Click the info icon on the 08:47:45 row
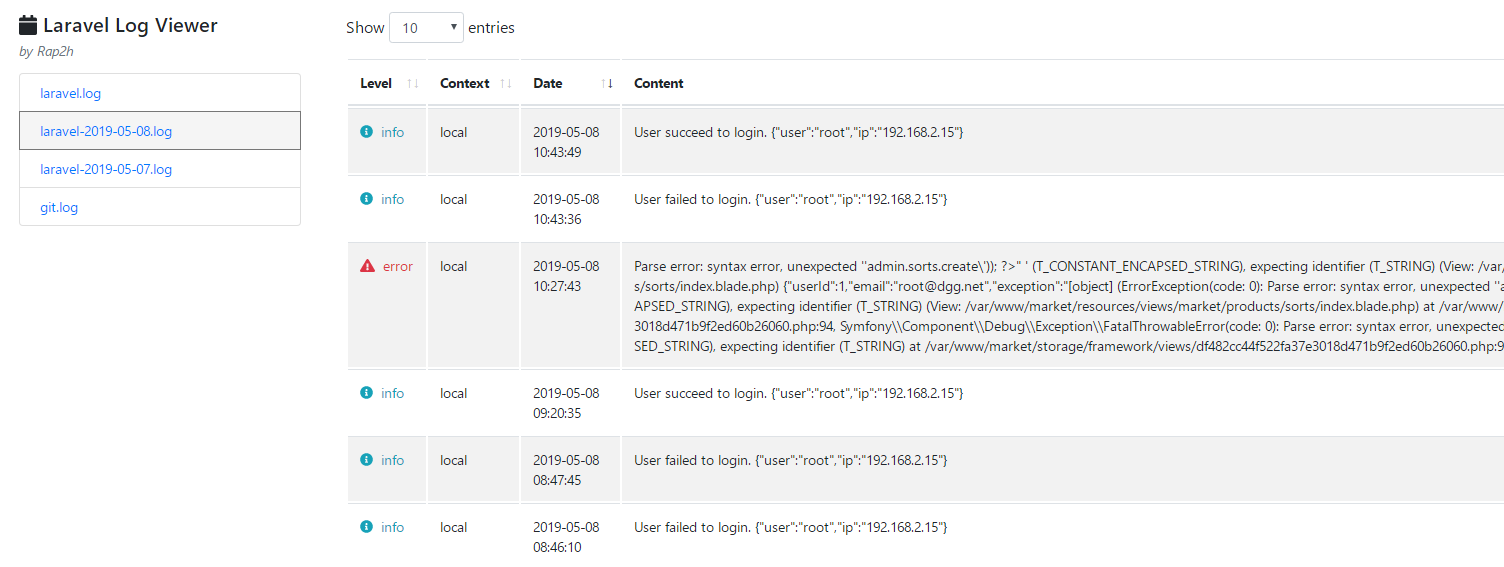 point(366,460)
